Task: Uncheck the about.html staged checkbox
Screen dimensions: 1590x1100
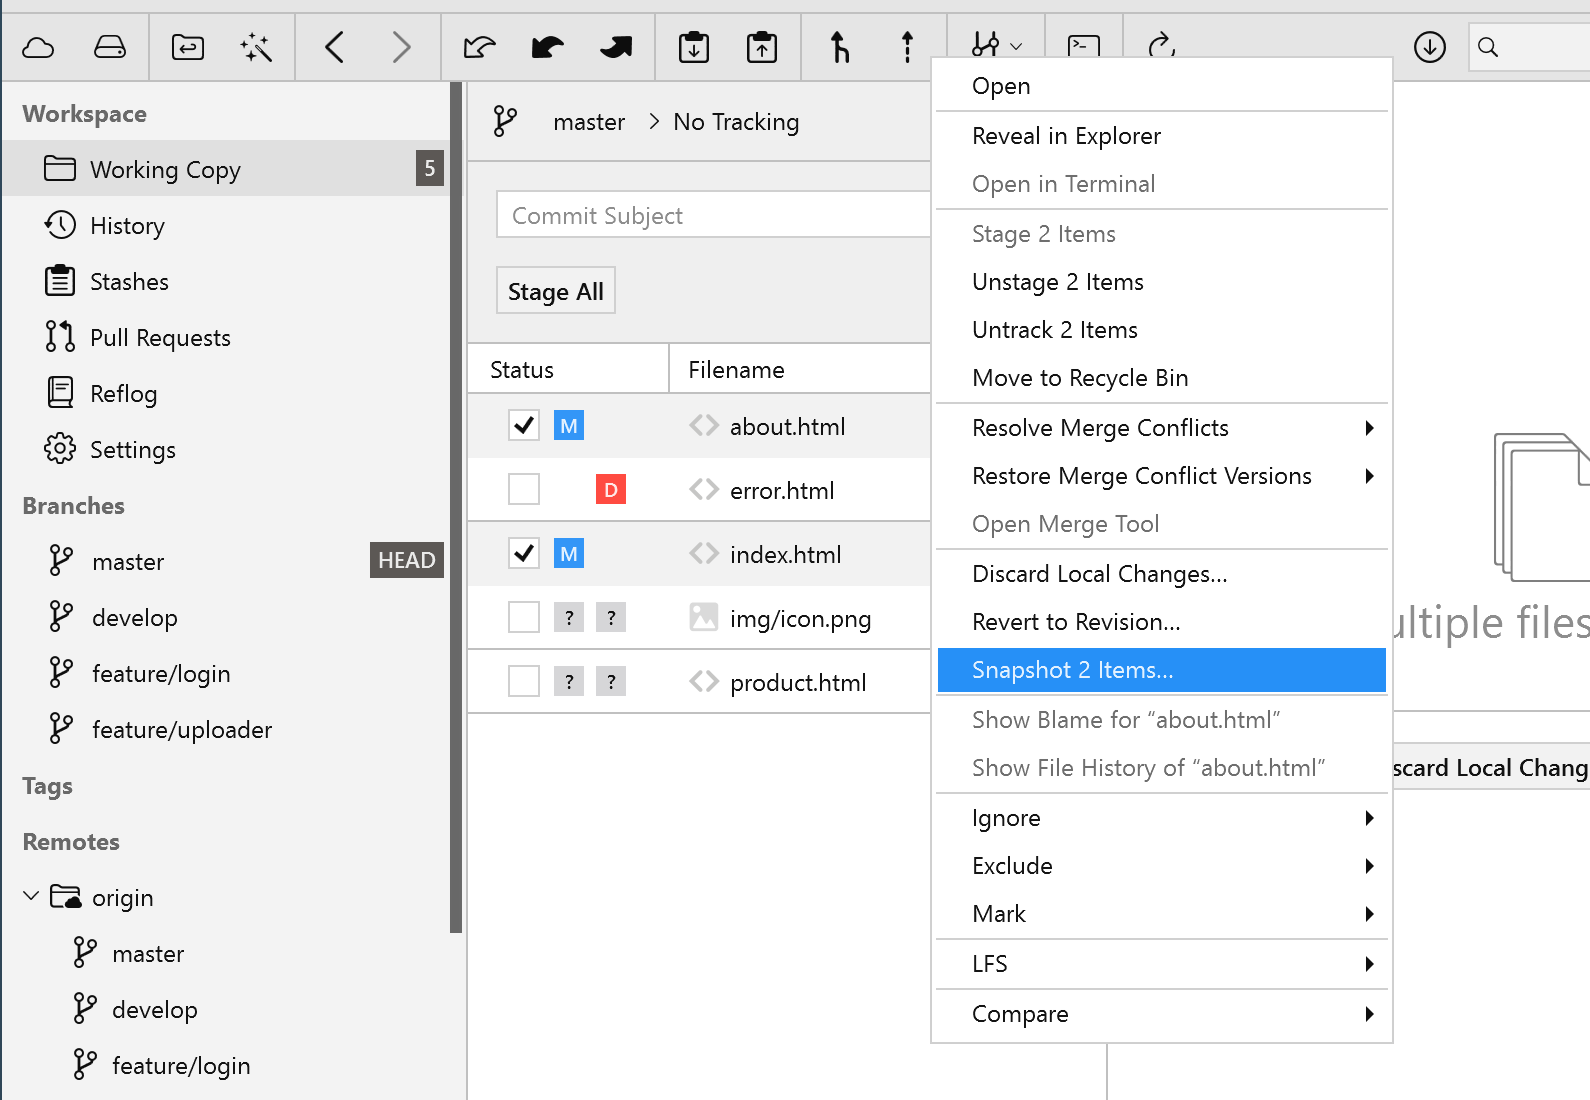Action: [524, 426]
